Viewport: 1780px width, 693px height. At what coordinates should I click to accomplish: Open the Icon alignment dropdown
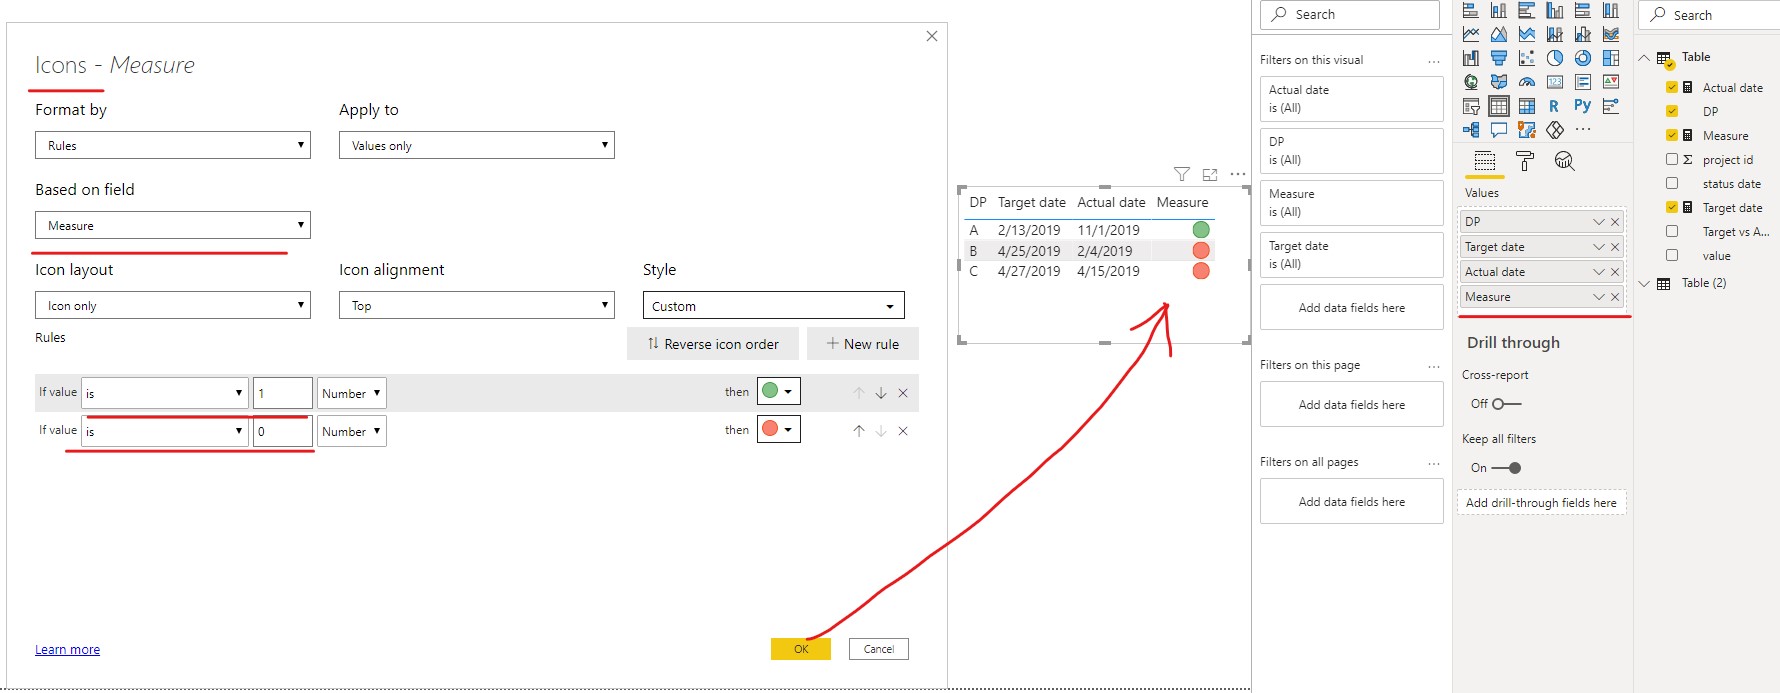point(477,305)
